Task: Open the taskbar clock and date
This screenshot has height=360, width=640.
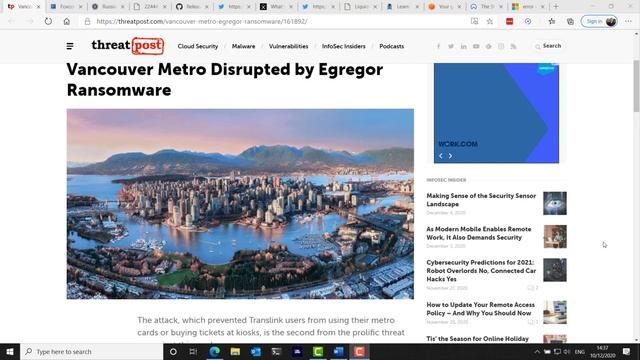Action: [x=602, y=351]
